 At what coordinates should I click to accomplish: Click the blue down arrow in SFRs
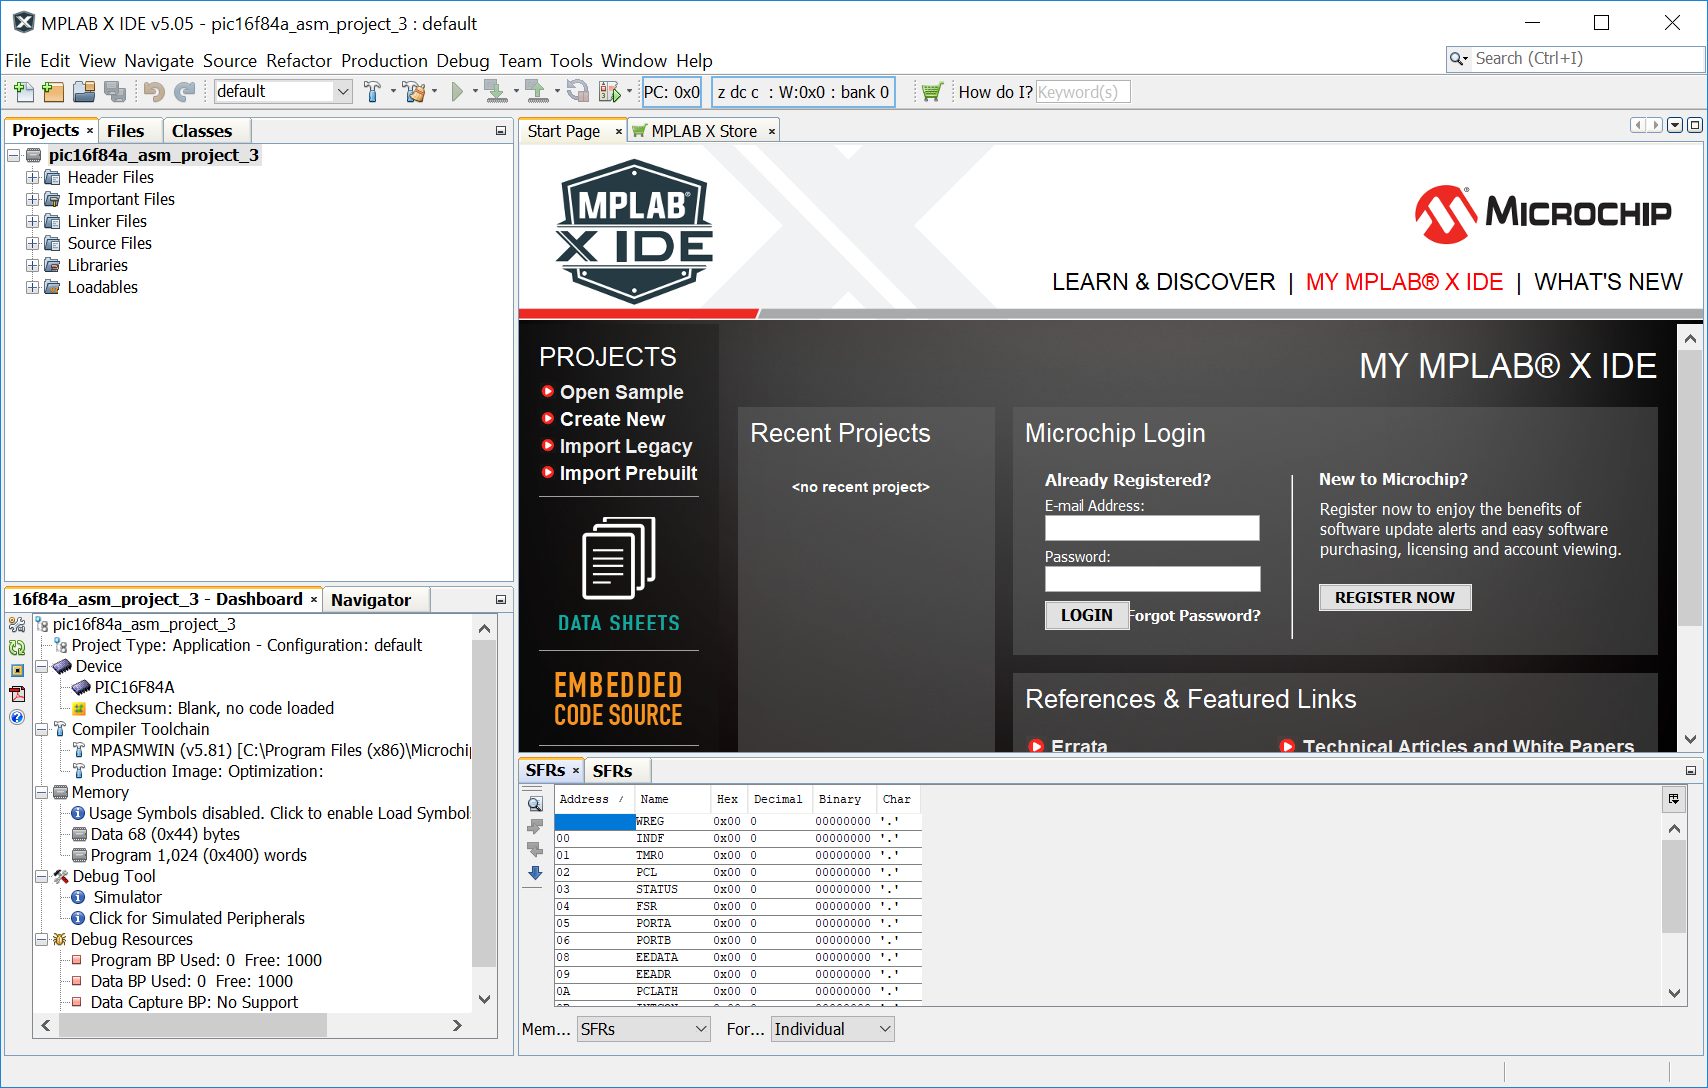coord(535,873)
